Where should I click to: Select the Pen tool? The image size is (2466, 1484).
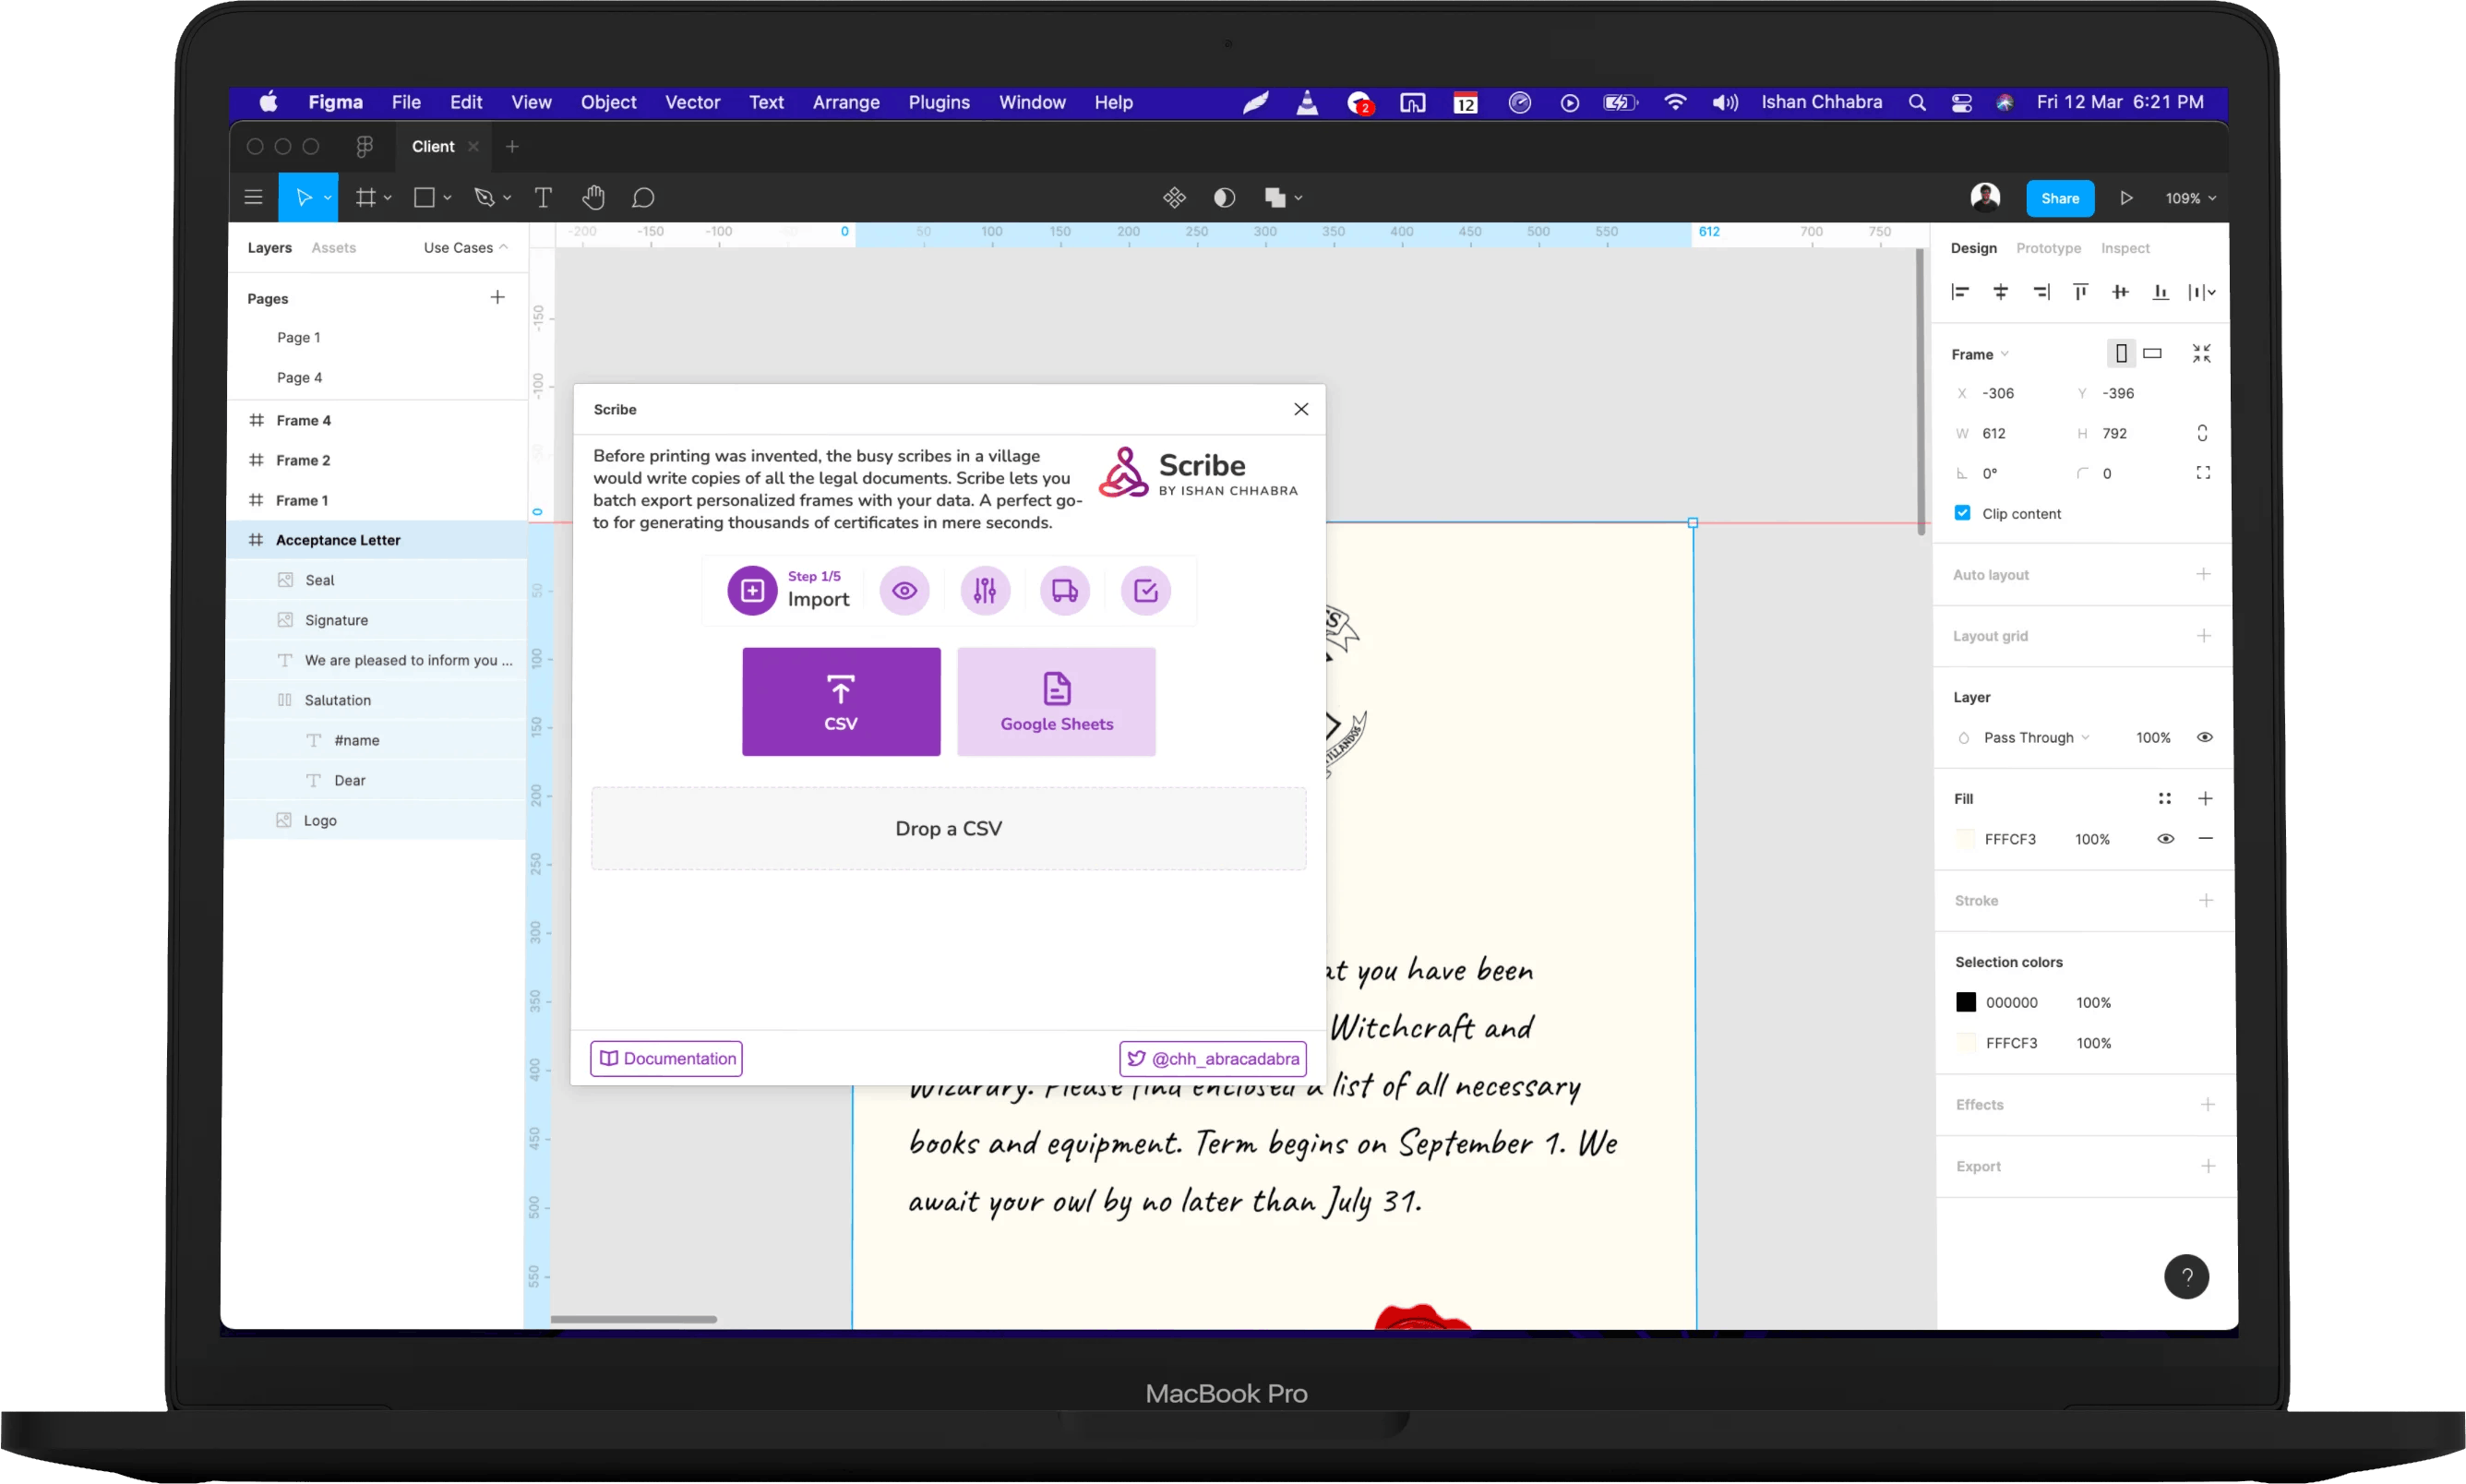point(484,198)
